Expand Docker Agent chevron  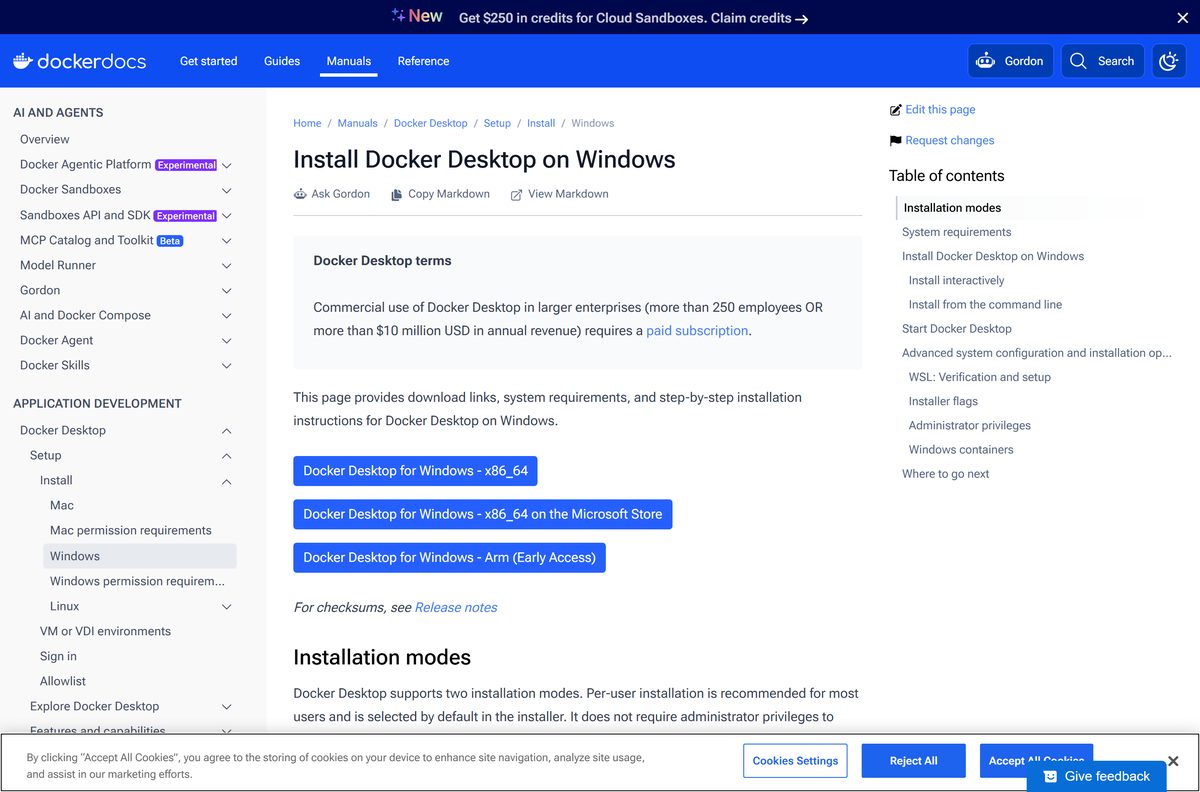227,340
